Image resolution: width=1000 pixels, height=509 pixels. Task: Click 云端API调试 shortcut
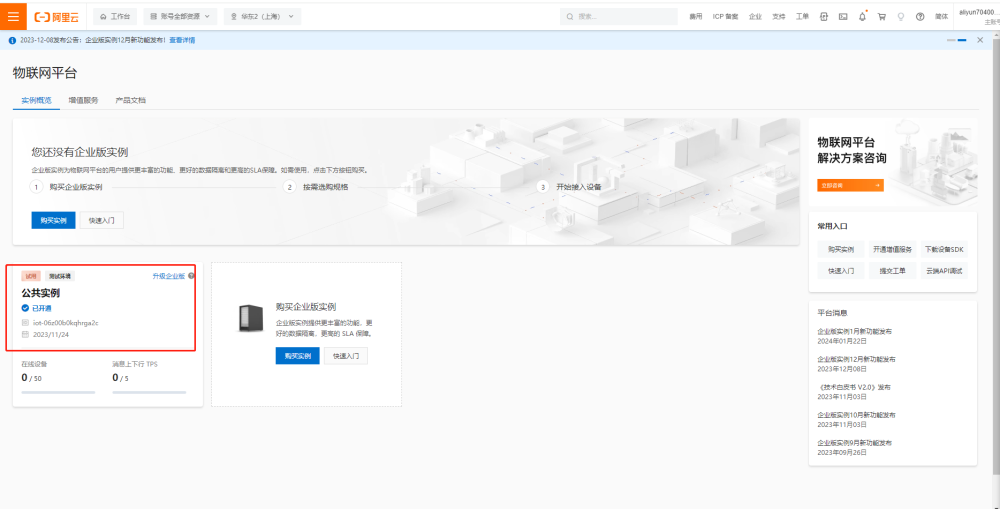click(944, 270)
